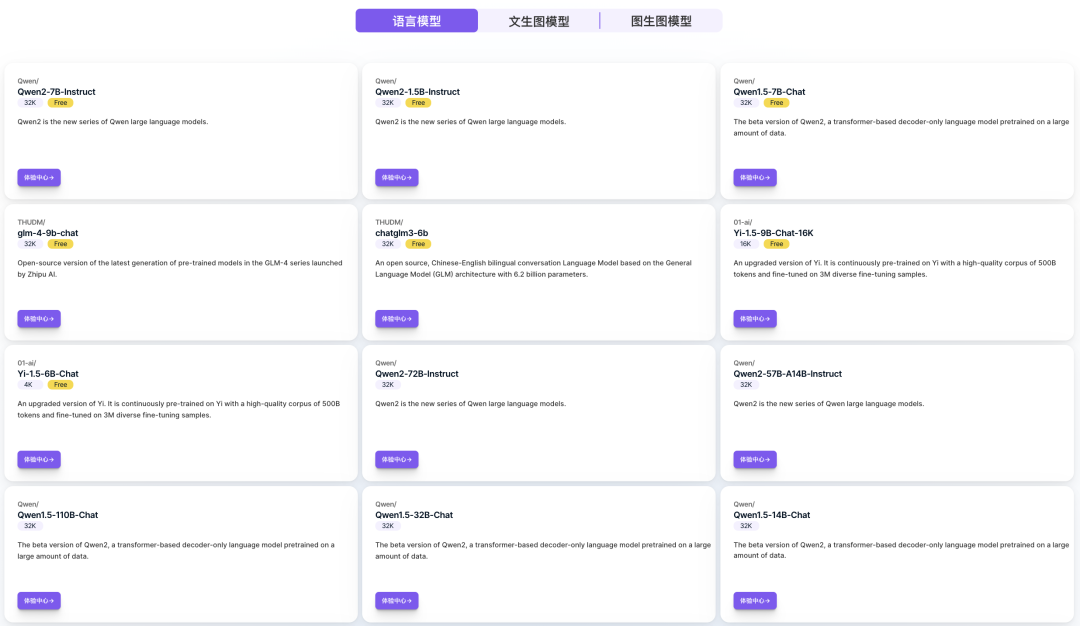The height and width of the screenshot is (626, 1080).
Task: Launch 体验中心 for Qwen1.5-7B-Chat
Action: 755,178
